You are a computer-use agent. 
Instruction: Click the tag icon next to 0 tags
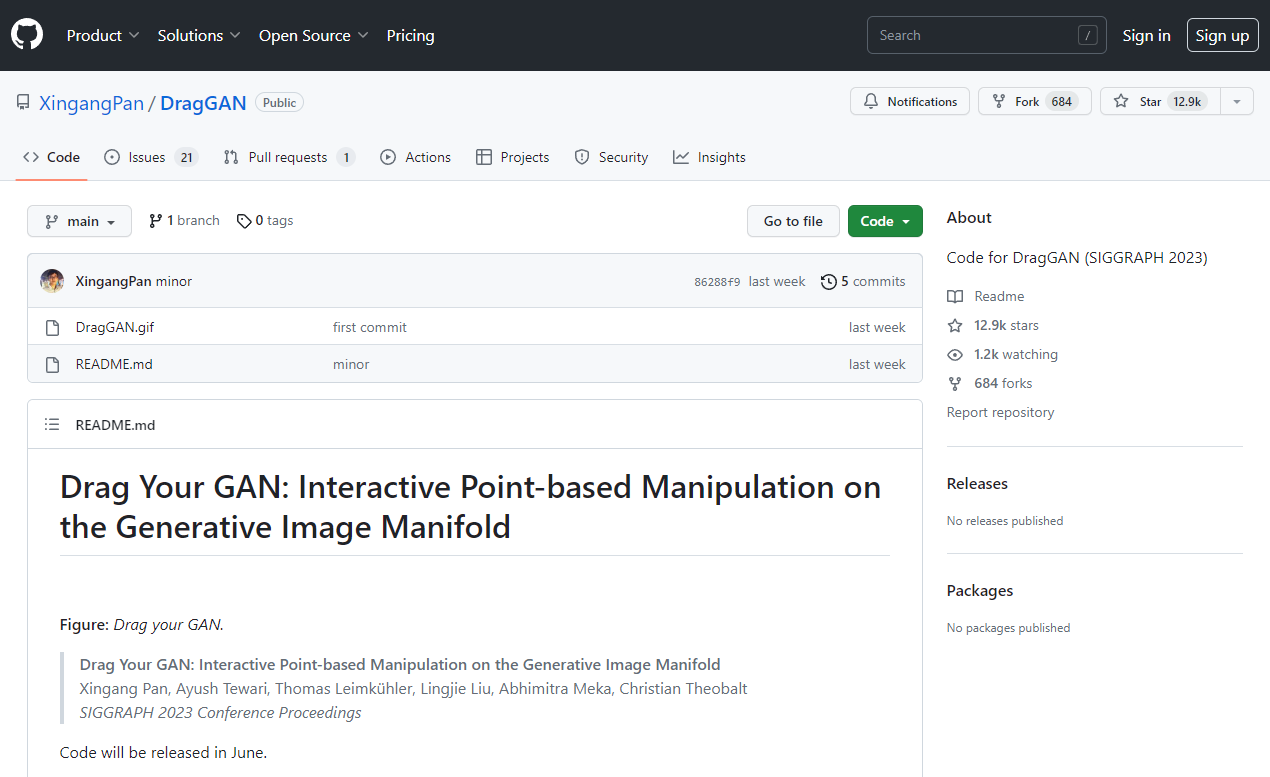(x=244, y=221)
